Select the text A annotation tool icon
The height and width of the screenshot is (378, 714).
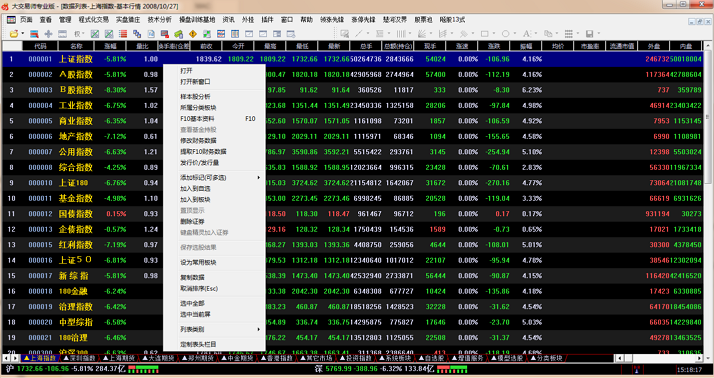(526, 34)
